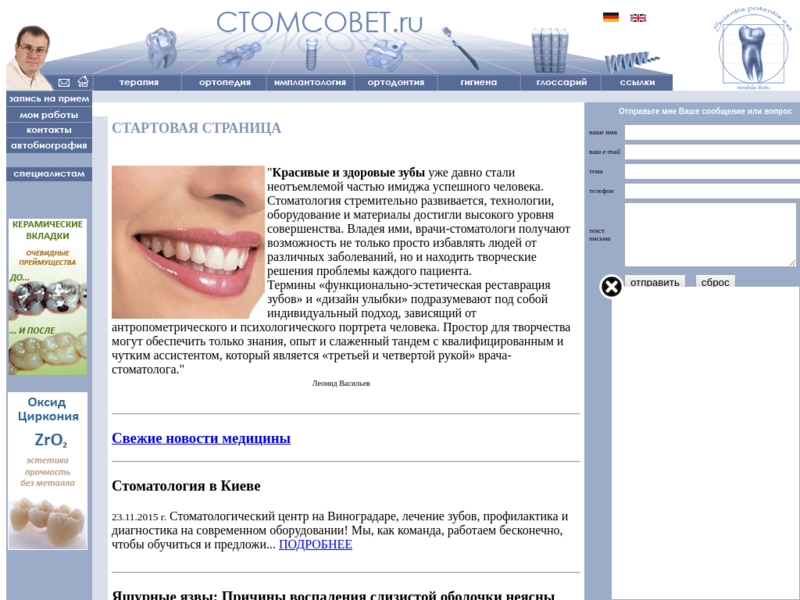Click the СТОМСОВЕТ.ru site logo
Image resolution: width=800 pixels, height=600 pixels.
(x=320, y=22)
